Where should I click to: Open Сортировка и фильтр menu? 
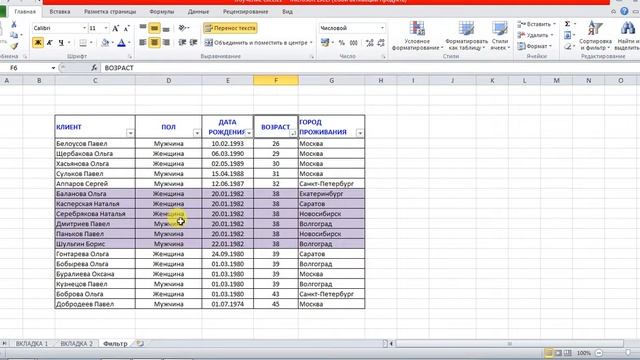pos(595,36)
